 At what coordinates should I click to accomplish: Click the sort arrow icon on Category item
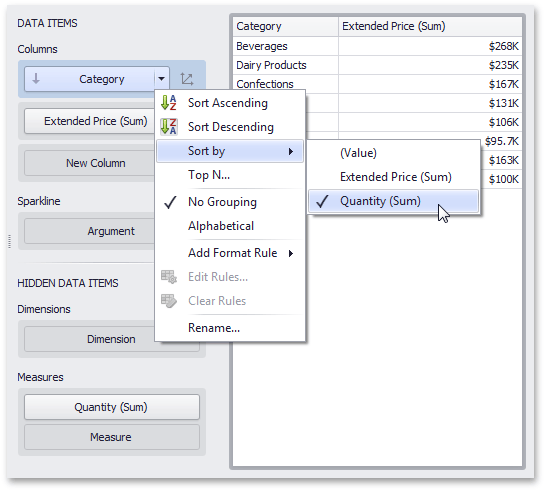[36, 79]
